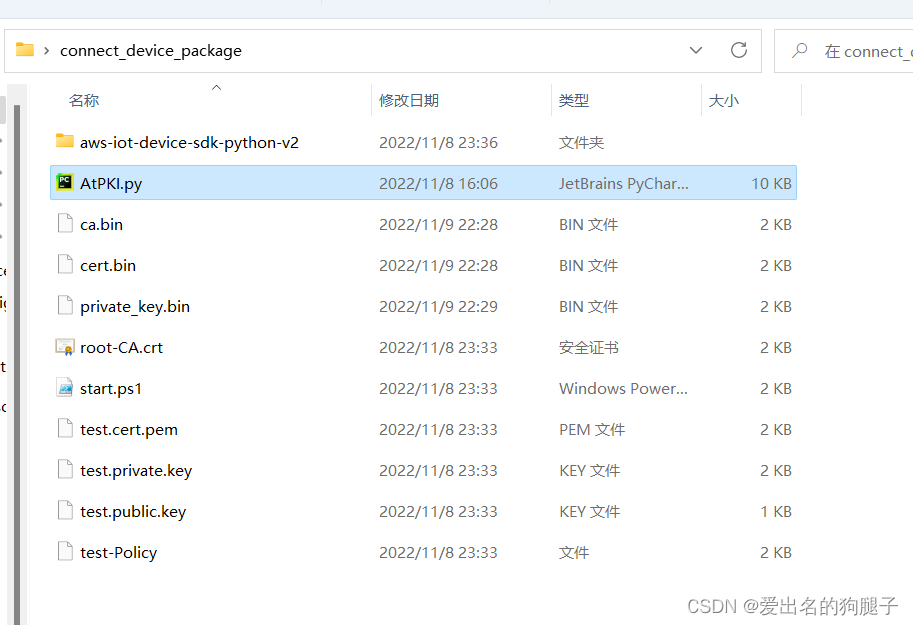The height and width of the screenshot is (625, 913).
Task: Select the aws-iot-device-sdk-python-v2 folder name
Action: (189, 143)
